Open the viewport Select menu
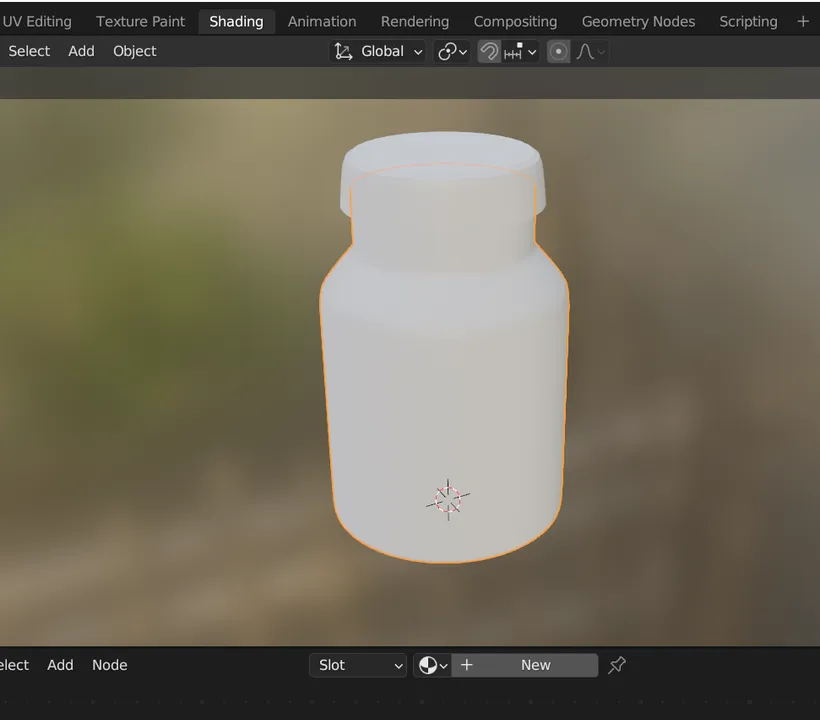 coord(29,51)
